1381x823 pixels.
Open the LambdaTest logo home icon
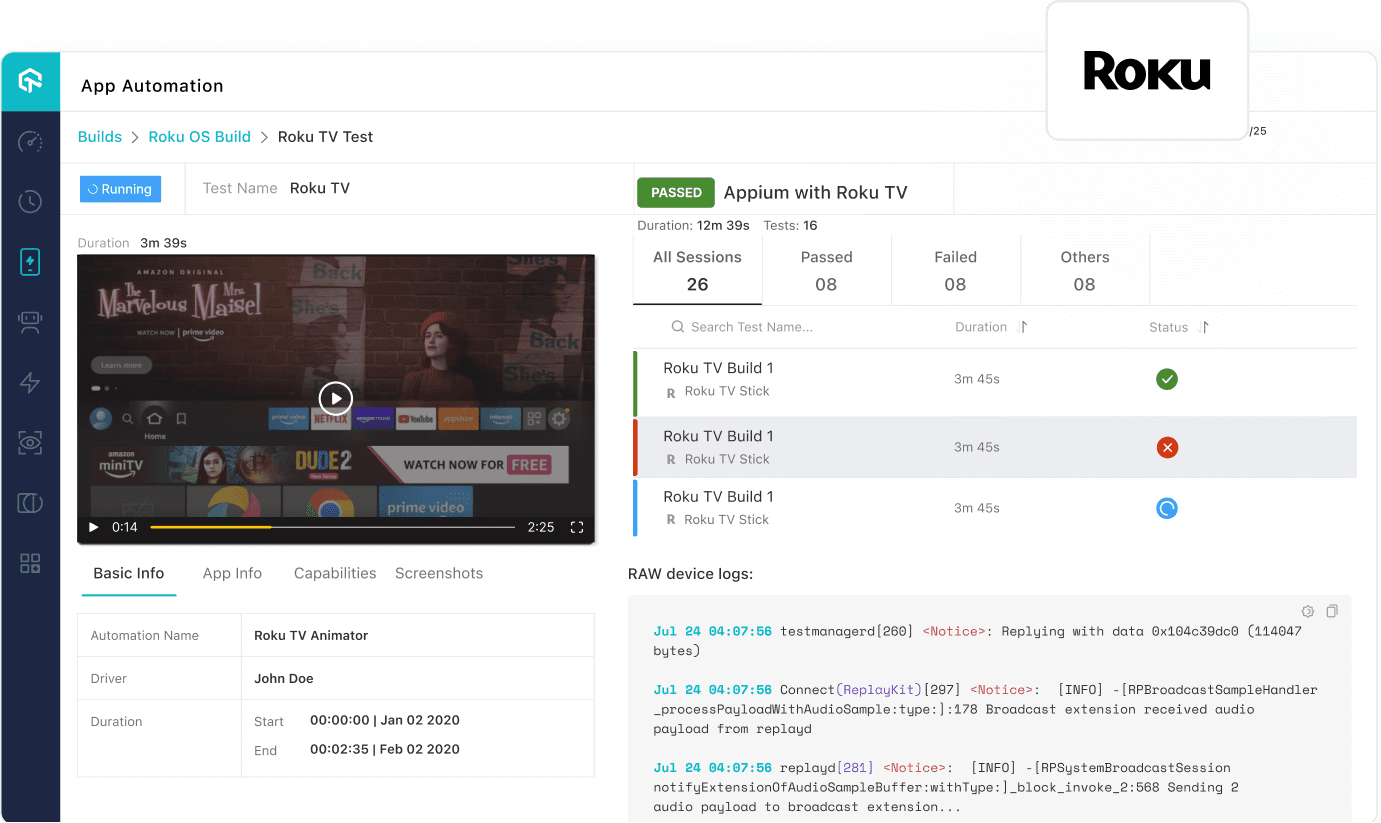pos(30,82)
